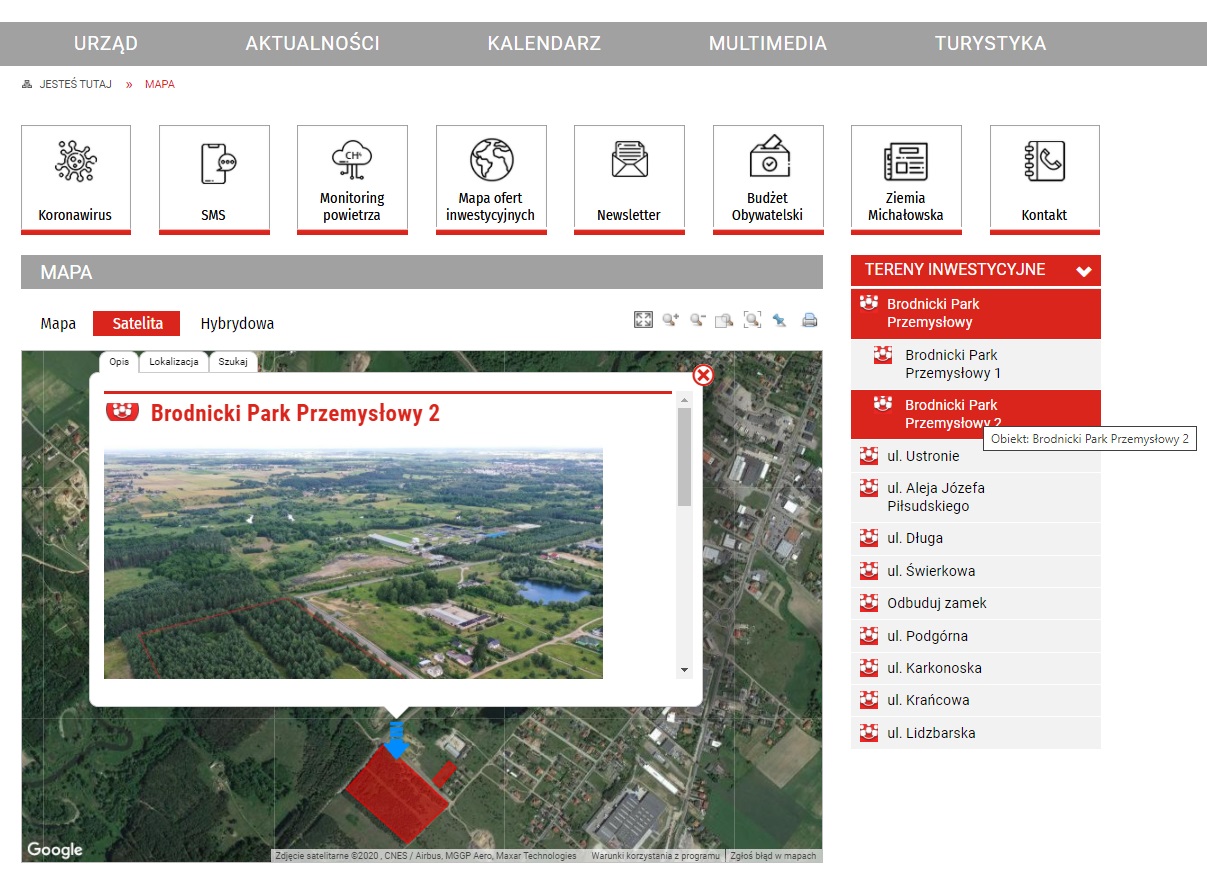This screenshot has height=889, width=1207.
Task: Open the SMS notifications tile
Action: pos(214,180)
